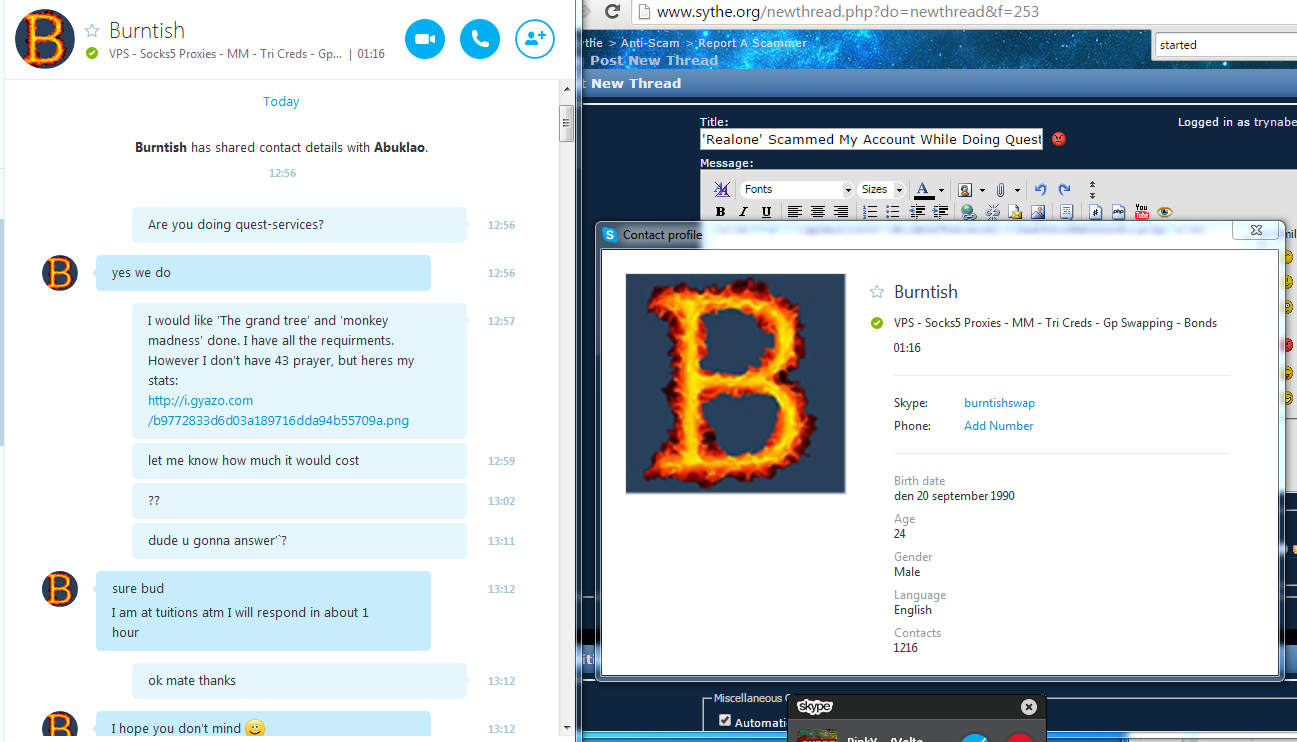The height and width of the screenshot is (742, 1297).
Task: Click the Add Number phone link
Action: tap(999, 426)
